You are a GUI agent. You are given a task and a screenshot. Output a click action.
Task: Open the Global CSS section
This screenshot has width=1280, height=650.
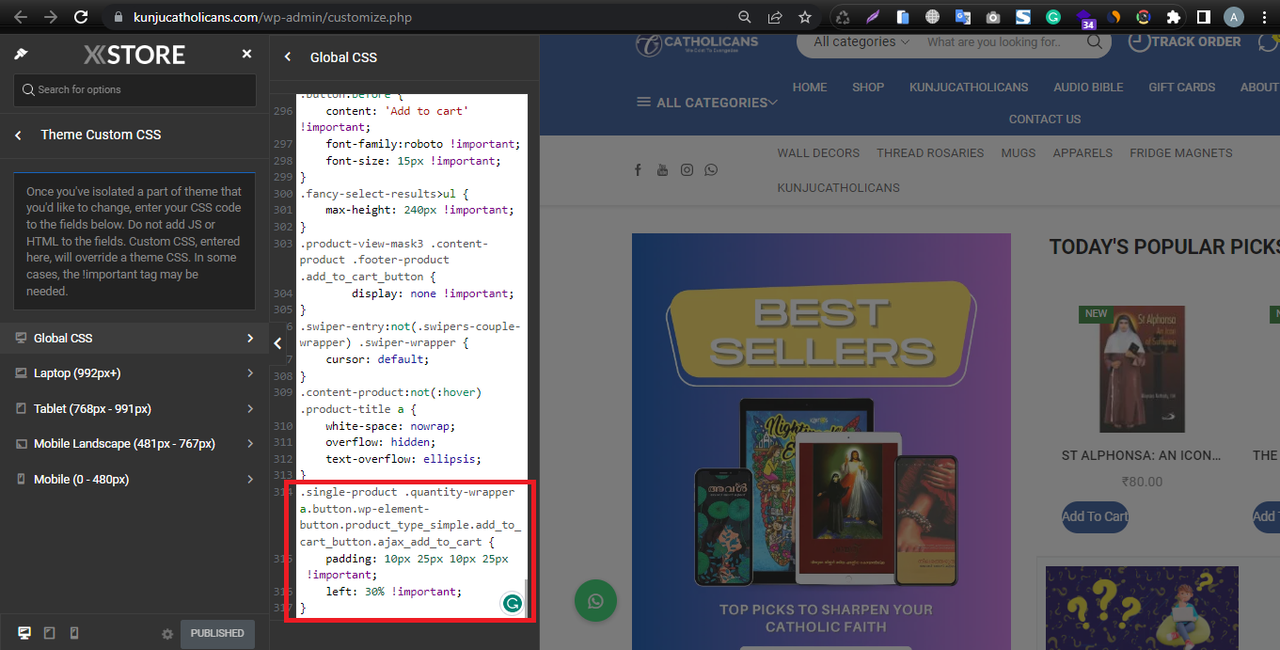pos(134,338)
